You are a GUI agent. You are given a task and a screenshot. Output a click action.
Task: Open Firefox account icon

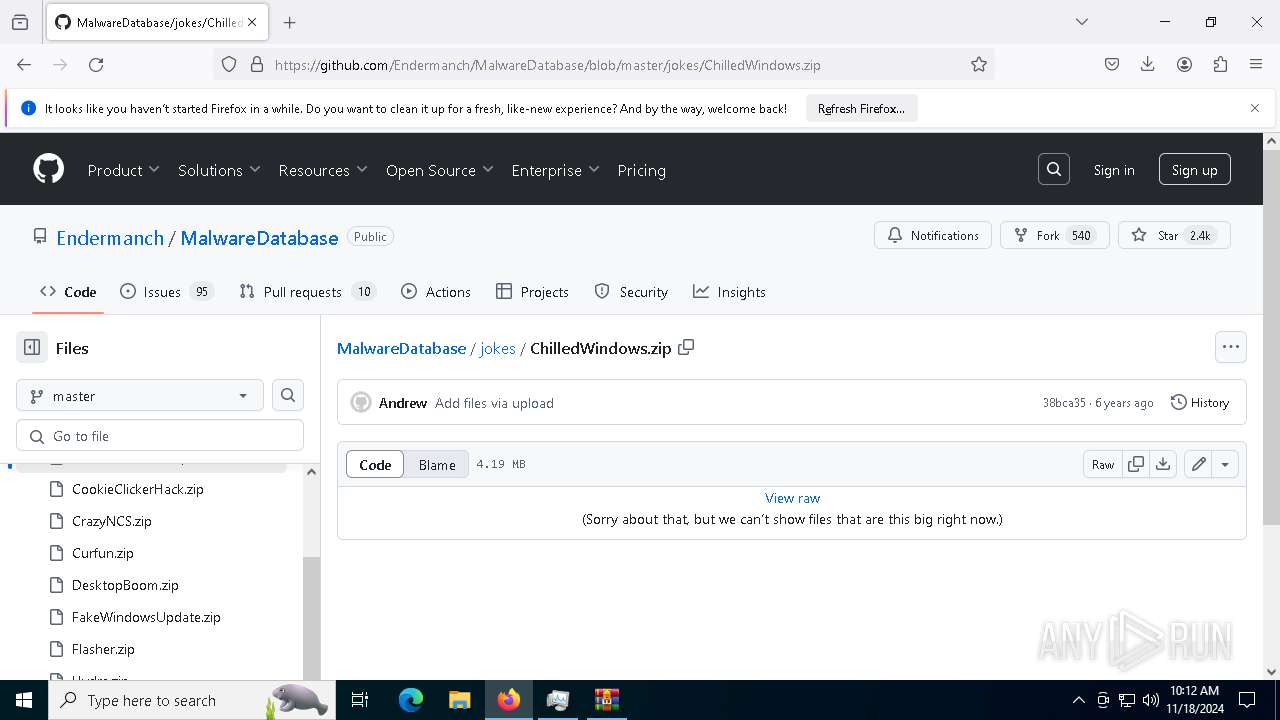pos(1184,64)
